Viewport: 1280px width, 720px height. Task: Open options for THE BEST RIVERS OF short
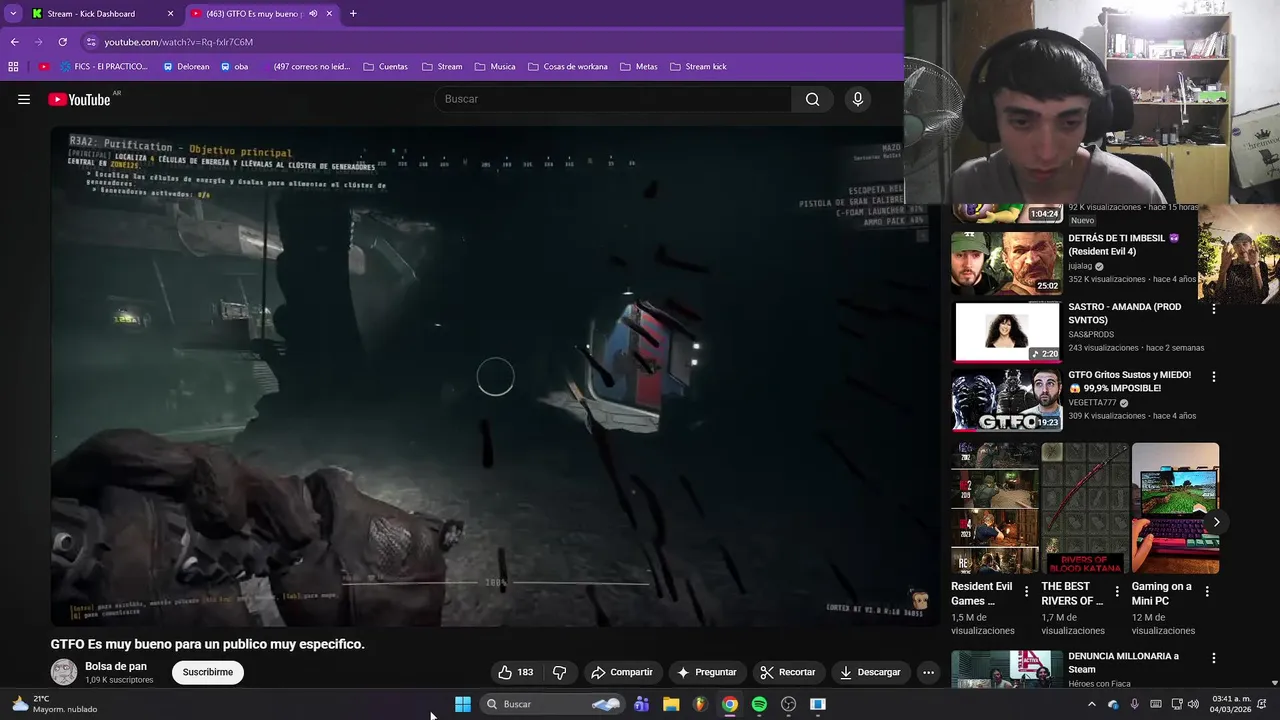pos(1117,592)
